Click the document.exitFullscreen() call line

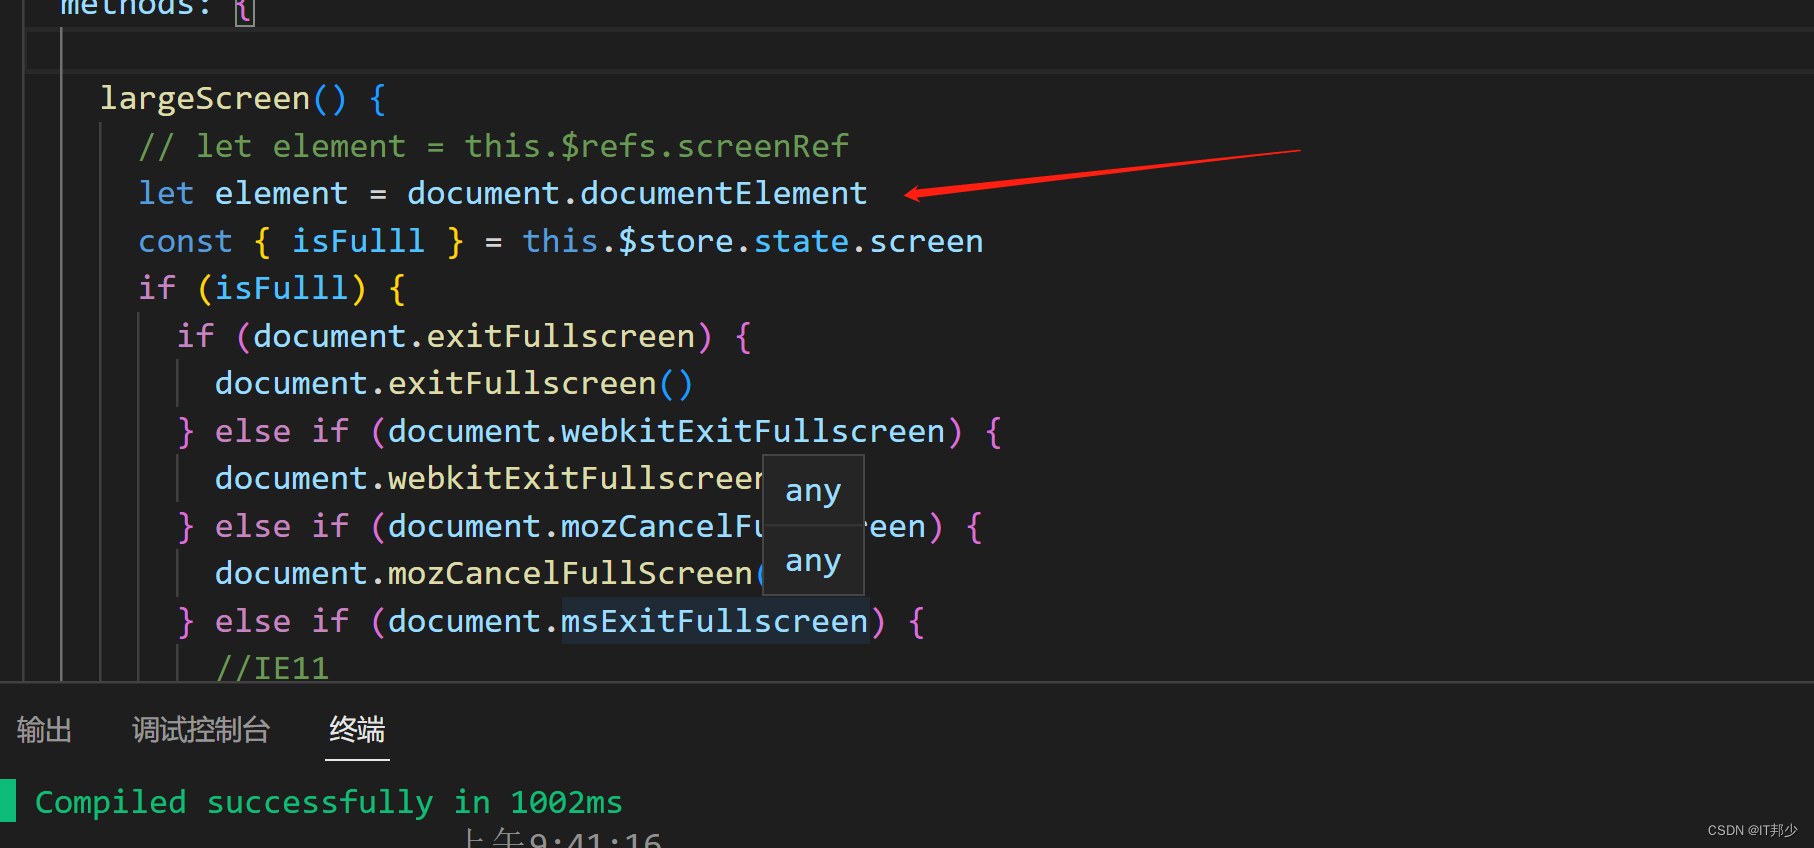453,383
